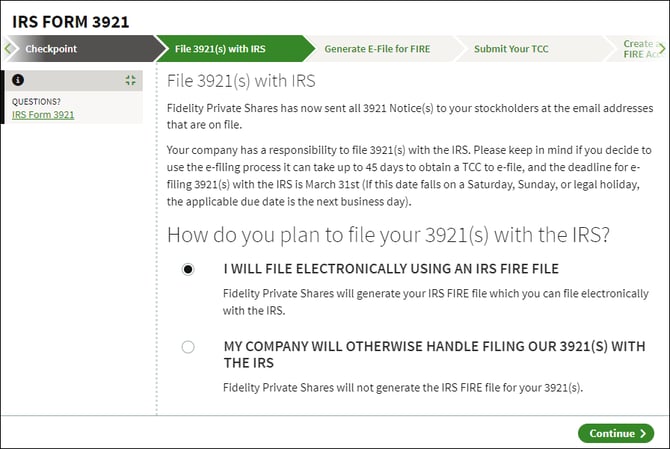
Task: Click the QUESTIONS? heading in sidebar
Action: pos(36,102)
